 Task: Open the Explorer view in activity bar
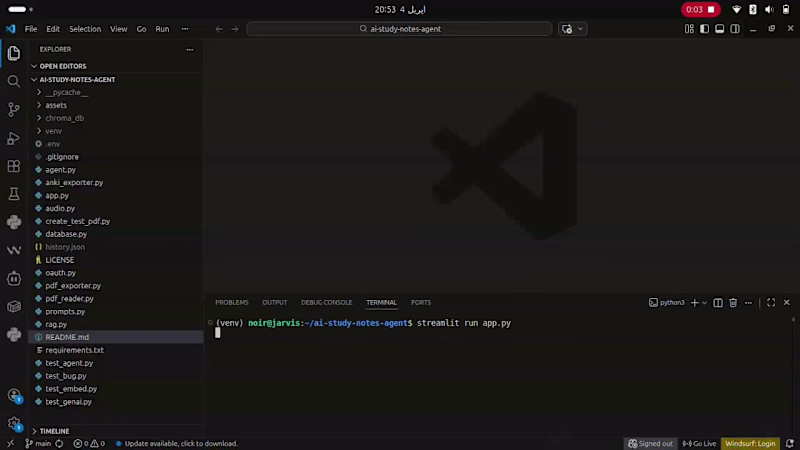pos(14,53)
